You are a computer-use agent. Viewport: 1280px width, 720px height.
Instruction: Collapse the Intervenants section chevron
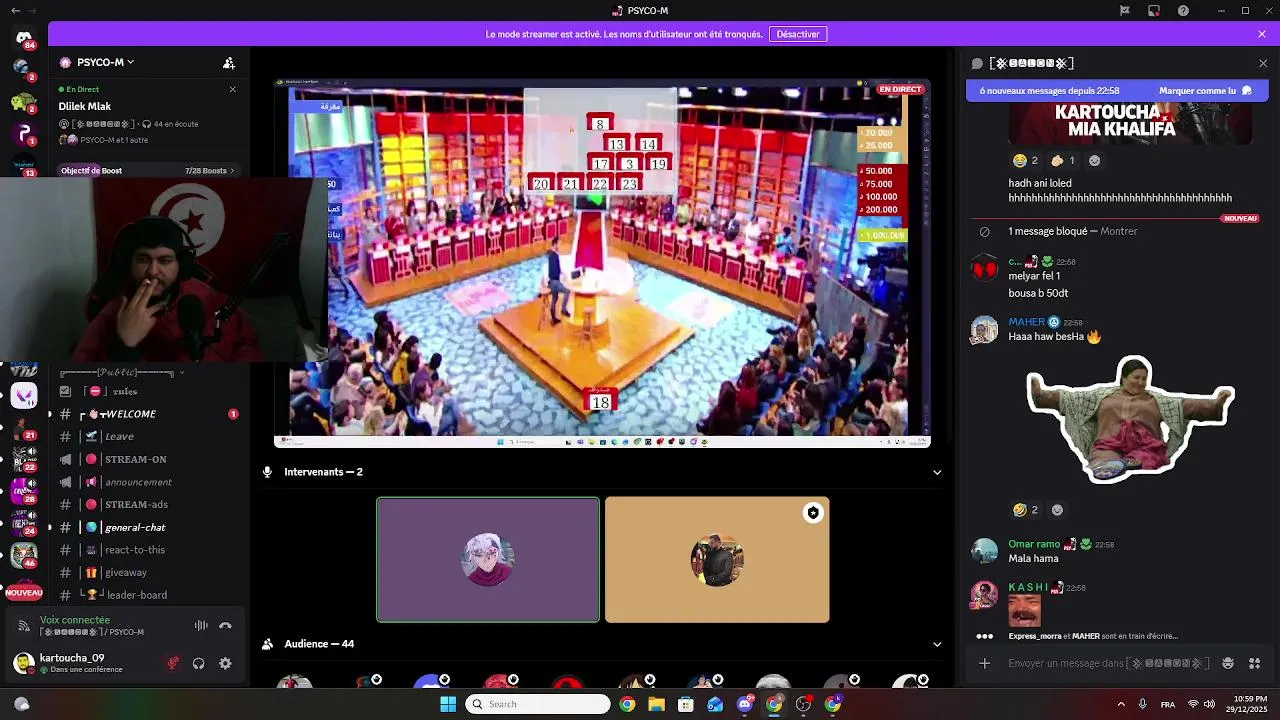(x=937, y=472)
